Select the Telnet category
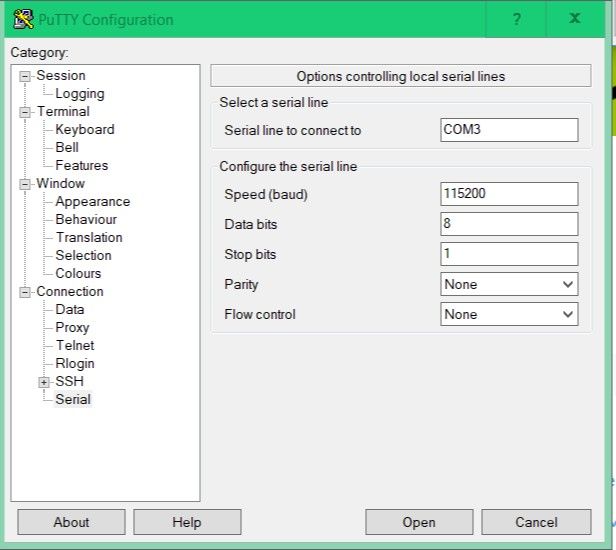 (x=75, y=345)
